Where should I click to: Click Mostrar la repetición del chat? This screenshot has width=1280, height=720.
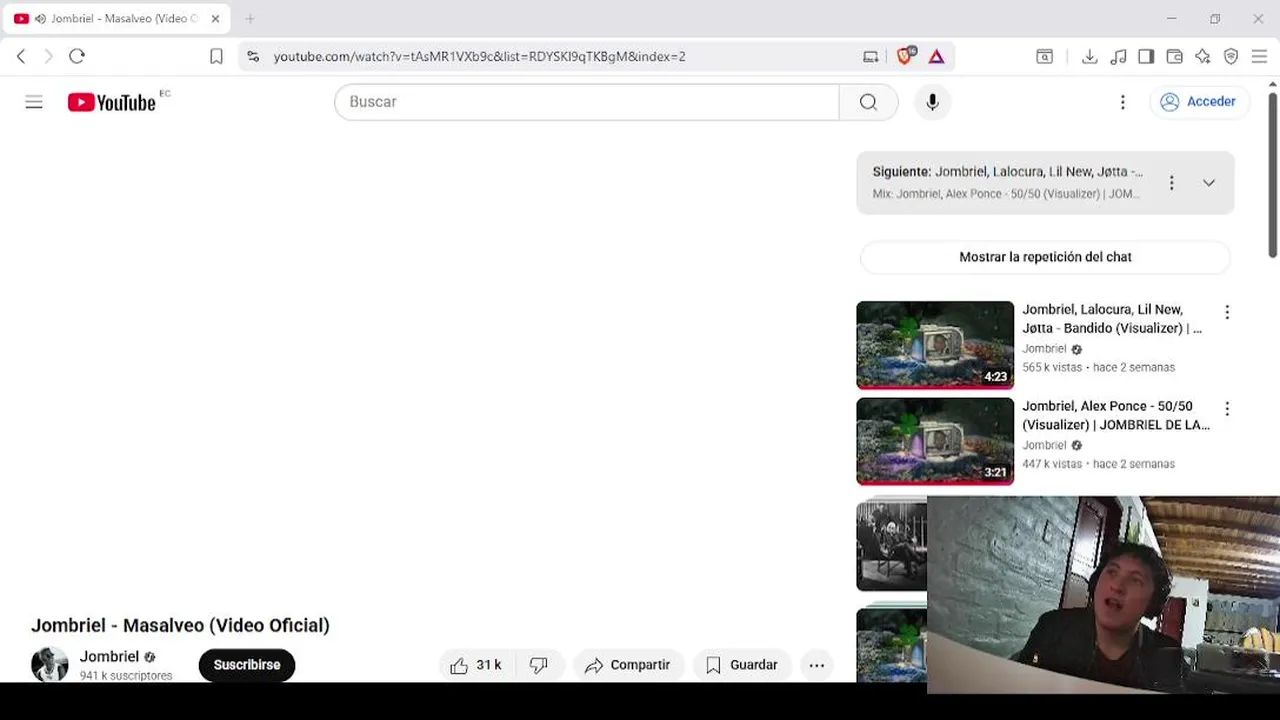coord(1045,257)
